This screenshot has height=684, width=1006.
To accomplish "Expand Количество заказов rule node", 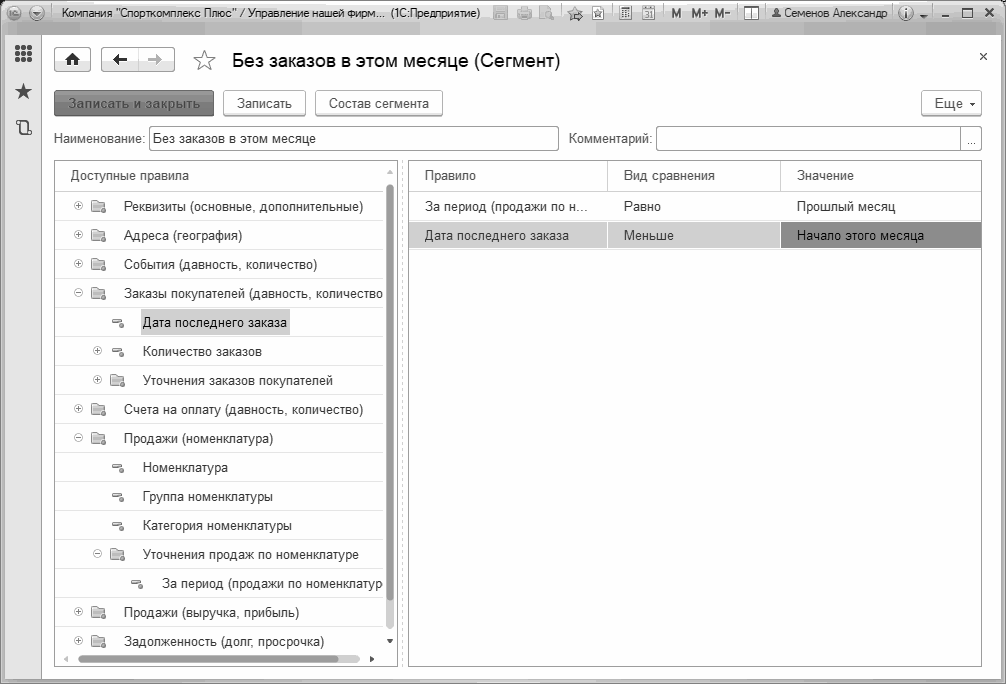I will [x=98, y=350].
